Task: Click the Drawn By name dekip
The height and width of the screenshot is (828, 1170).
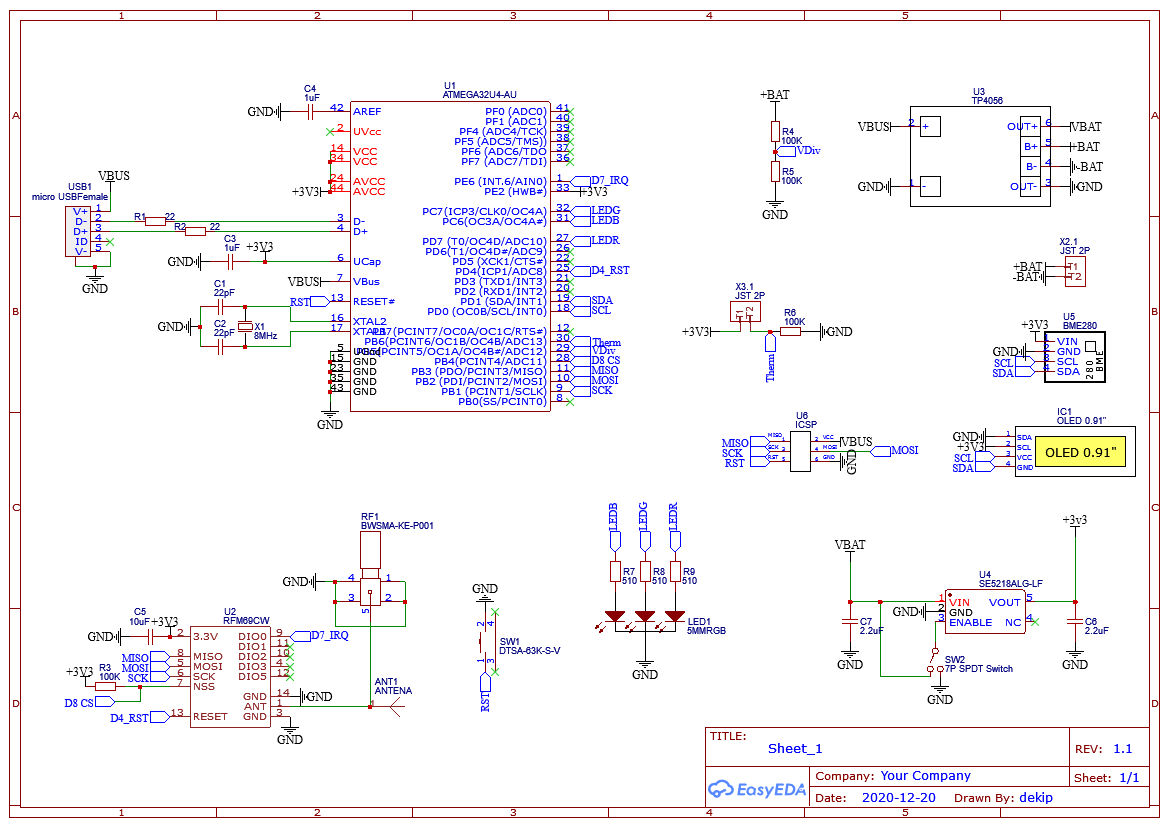Action: coord(1036,797)
